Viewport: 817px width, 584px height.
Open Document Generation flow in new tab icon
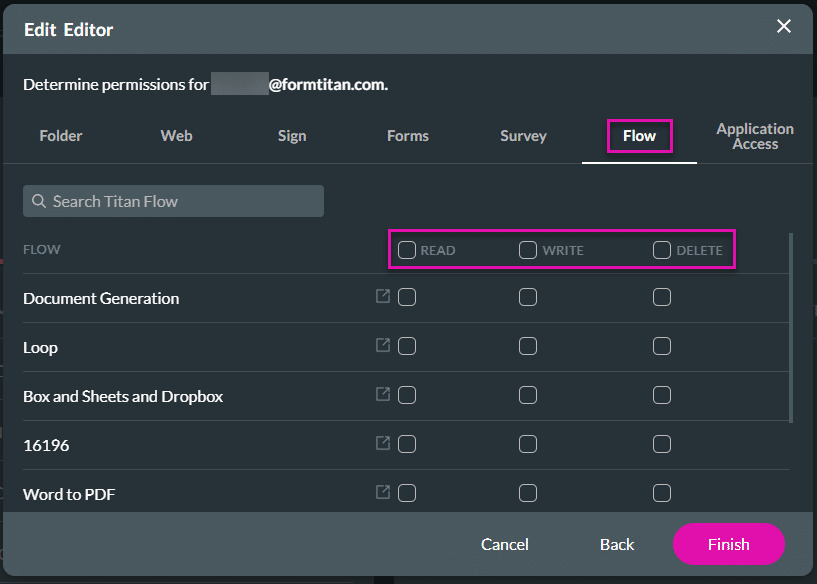pyautogui.click(x=383, y=297)
